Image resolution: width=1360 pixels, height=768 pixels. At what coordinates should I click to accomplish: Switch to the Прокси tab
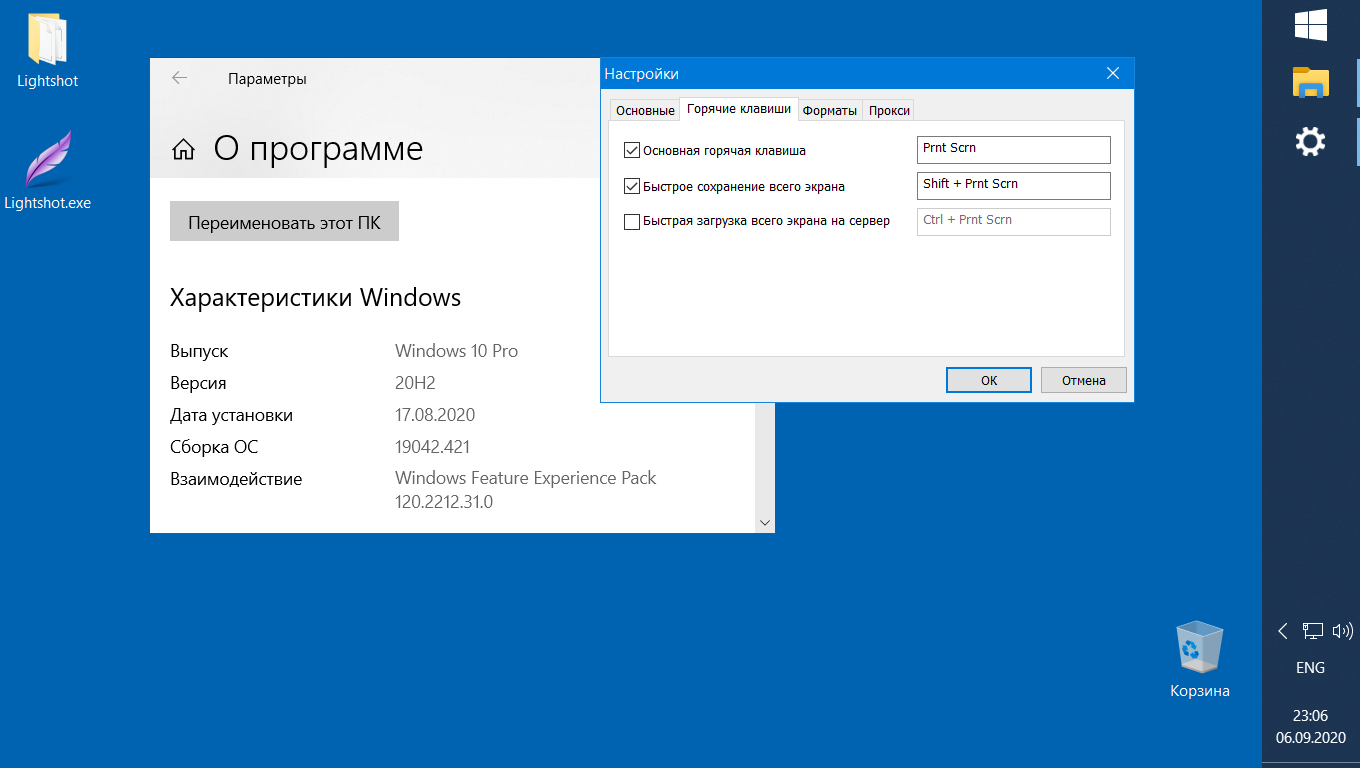(x=888, y=111)
